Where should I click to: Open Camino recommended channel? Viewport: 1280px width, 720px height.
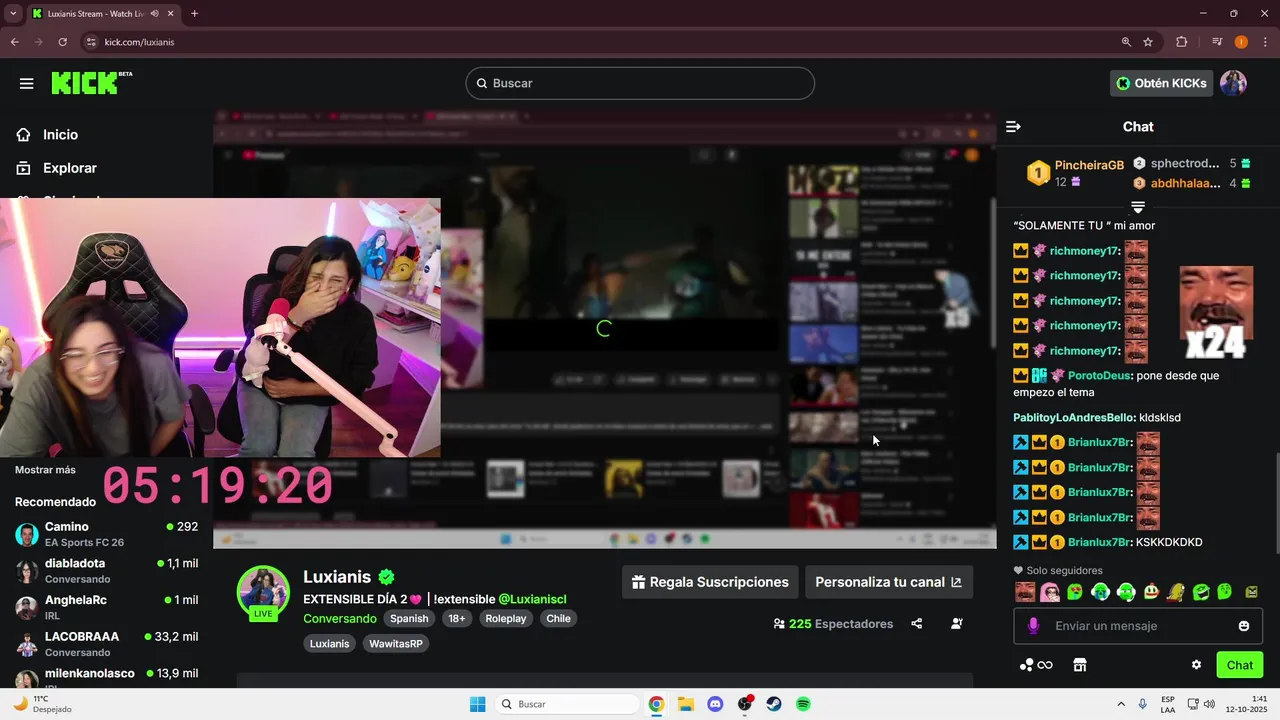[106, 534]
